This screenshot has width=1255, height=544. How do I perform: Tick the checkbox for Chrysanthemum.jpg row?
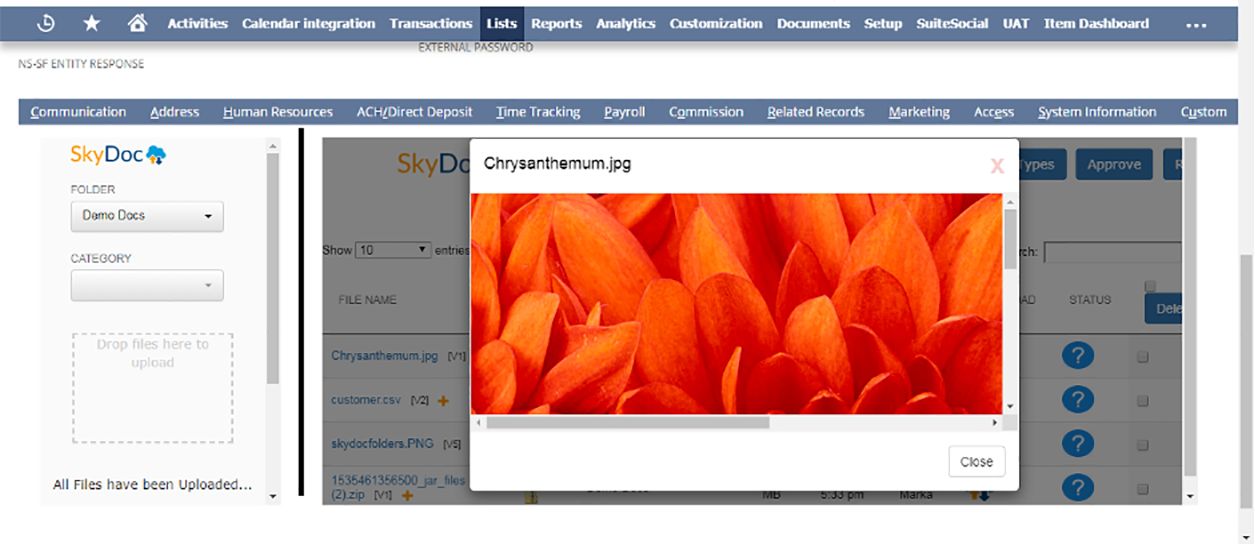tap(1142, 357)
